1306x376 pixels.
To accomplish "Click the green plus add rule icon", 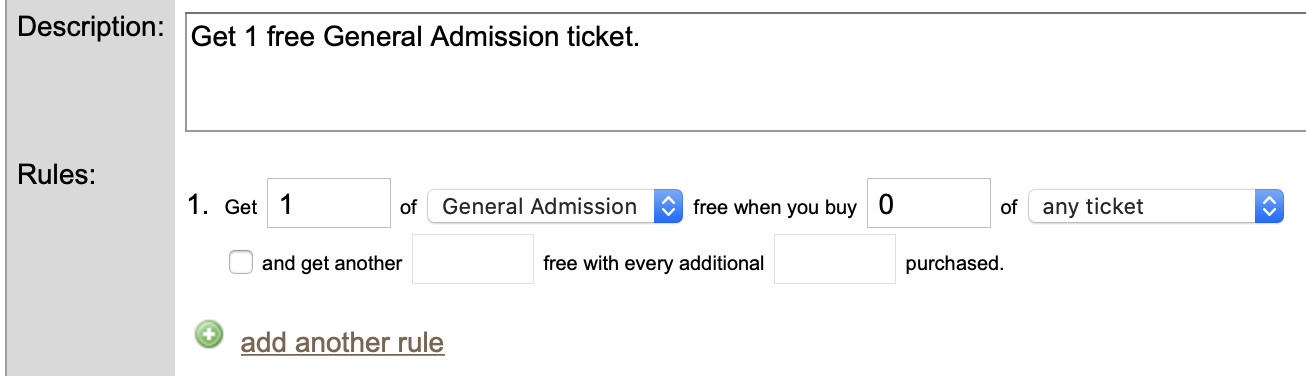I will pos(209,335).
